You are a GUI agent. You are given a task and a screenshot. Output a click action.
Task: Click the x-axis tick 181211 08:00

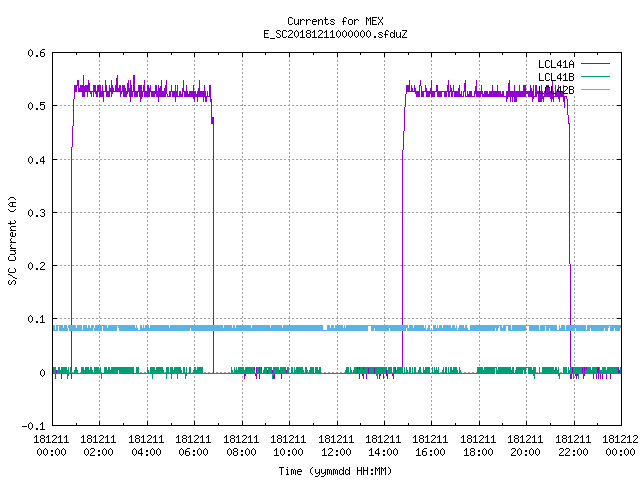coord(241,446)
